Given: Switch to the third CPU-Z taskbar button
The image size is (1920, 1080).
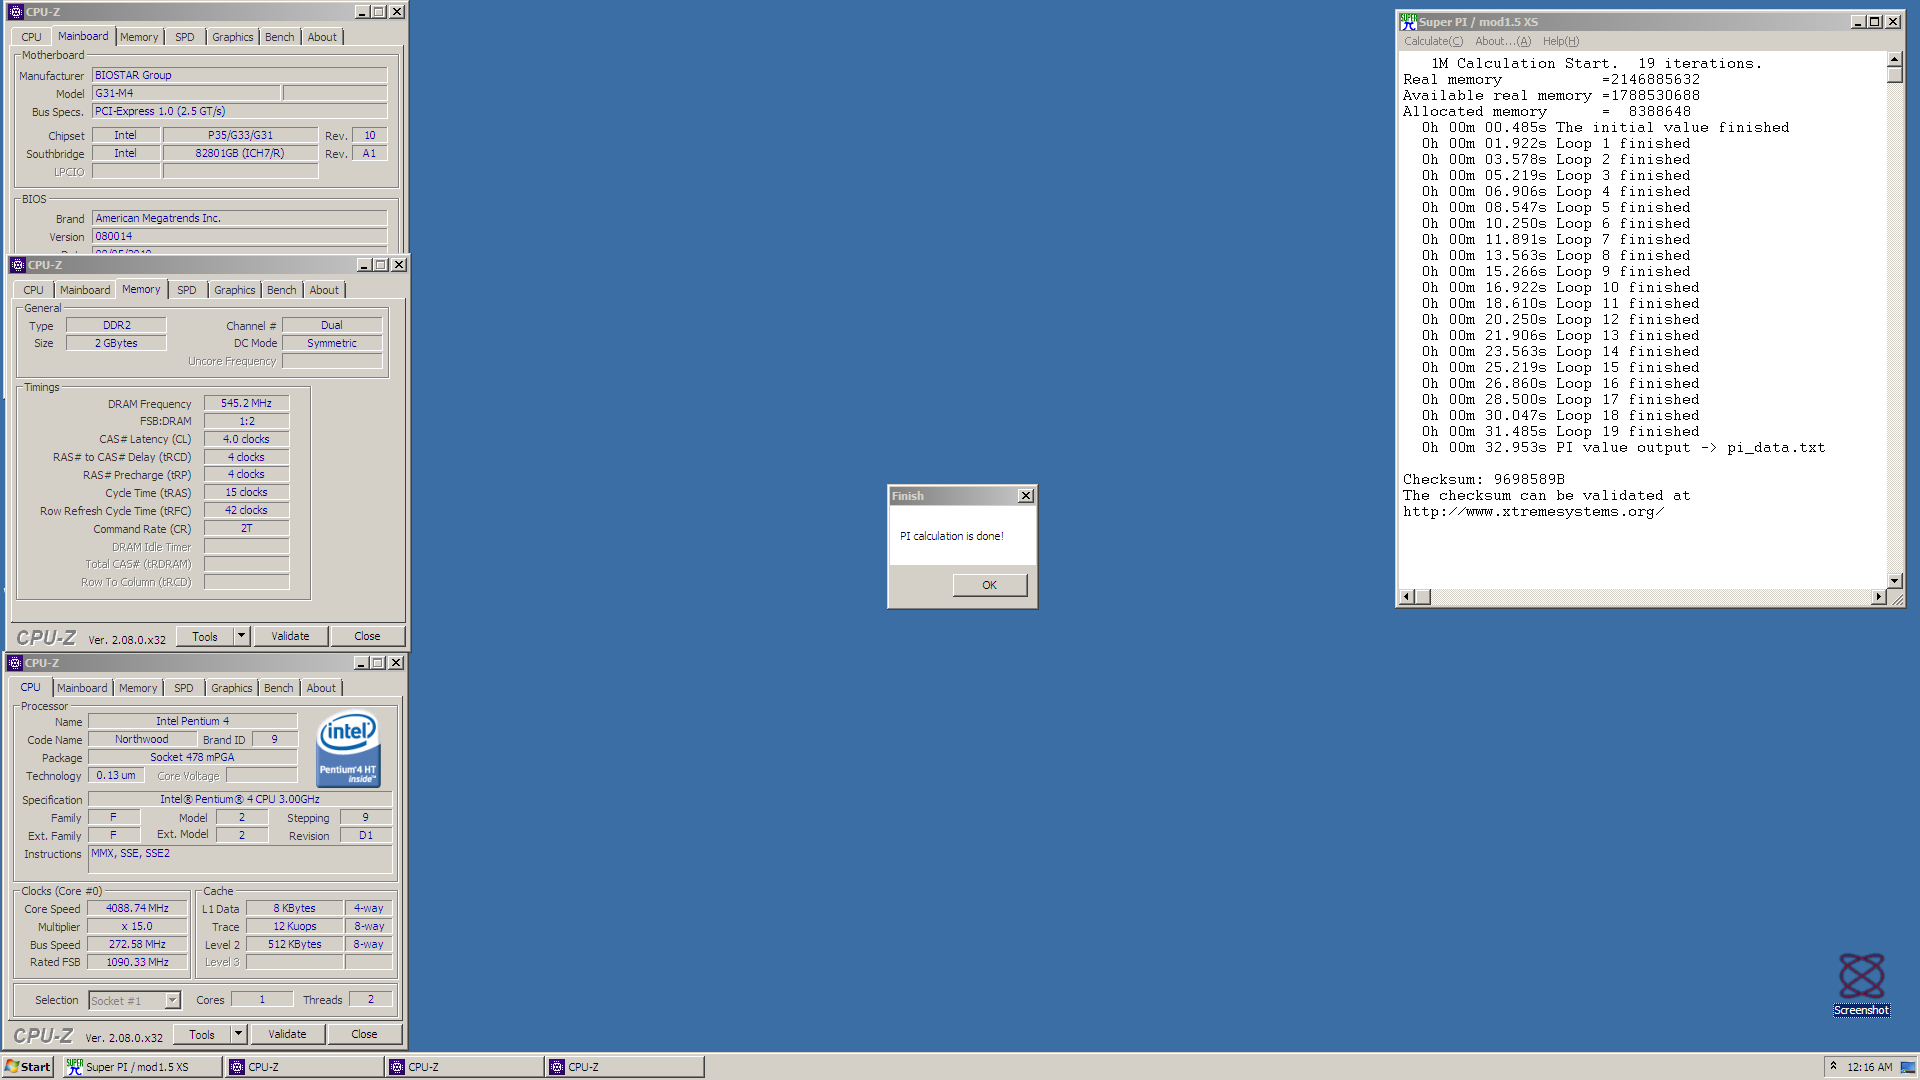Looking at the screenshot, I should (x=625, y=1067).
